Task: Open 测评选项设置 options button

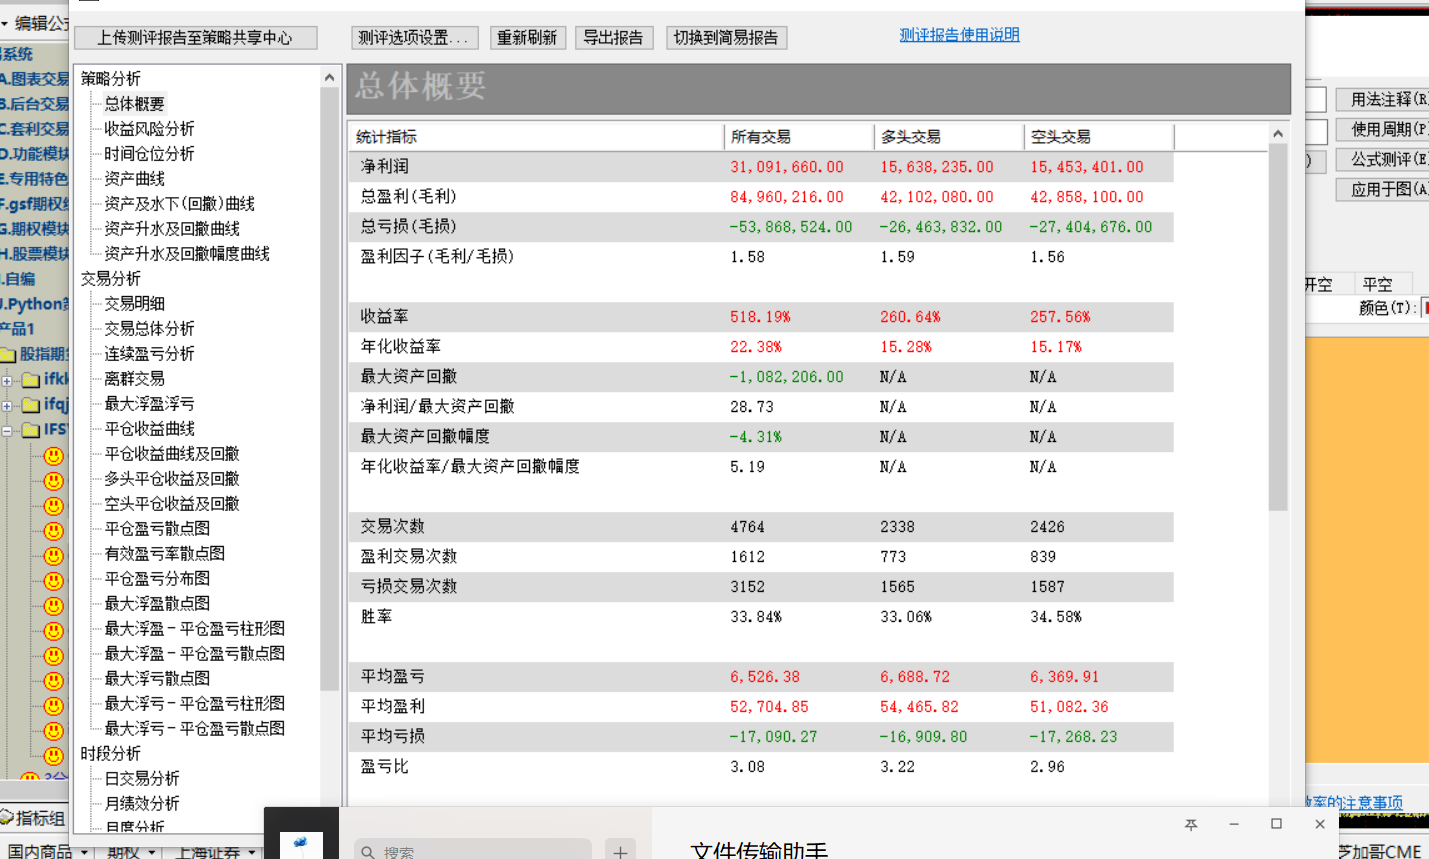Action: 414,38
